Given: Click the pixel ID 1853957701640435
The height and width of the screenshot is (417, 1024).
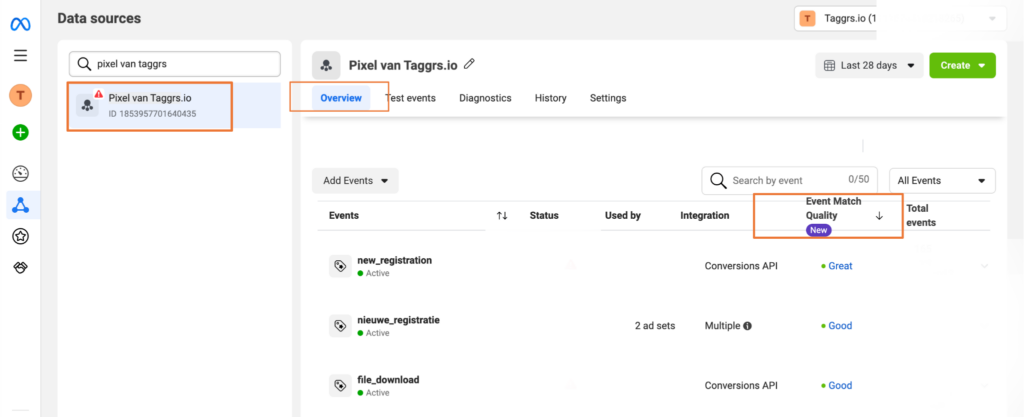Looking at the screenshot, I should coord(152,114).
